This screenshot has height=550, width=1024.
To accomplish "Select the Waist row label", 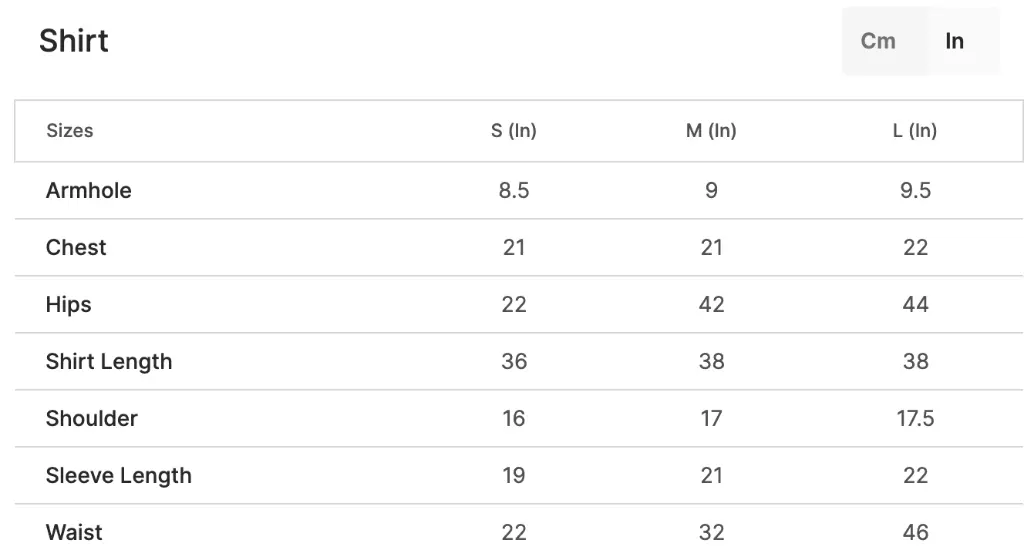I will pos(74,532).
